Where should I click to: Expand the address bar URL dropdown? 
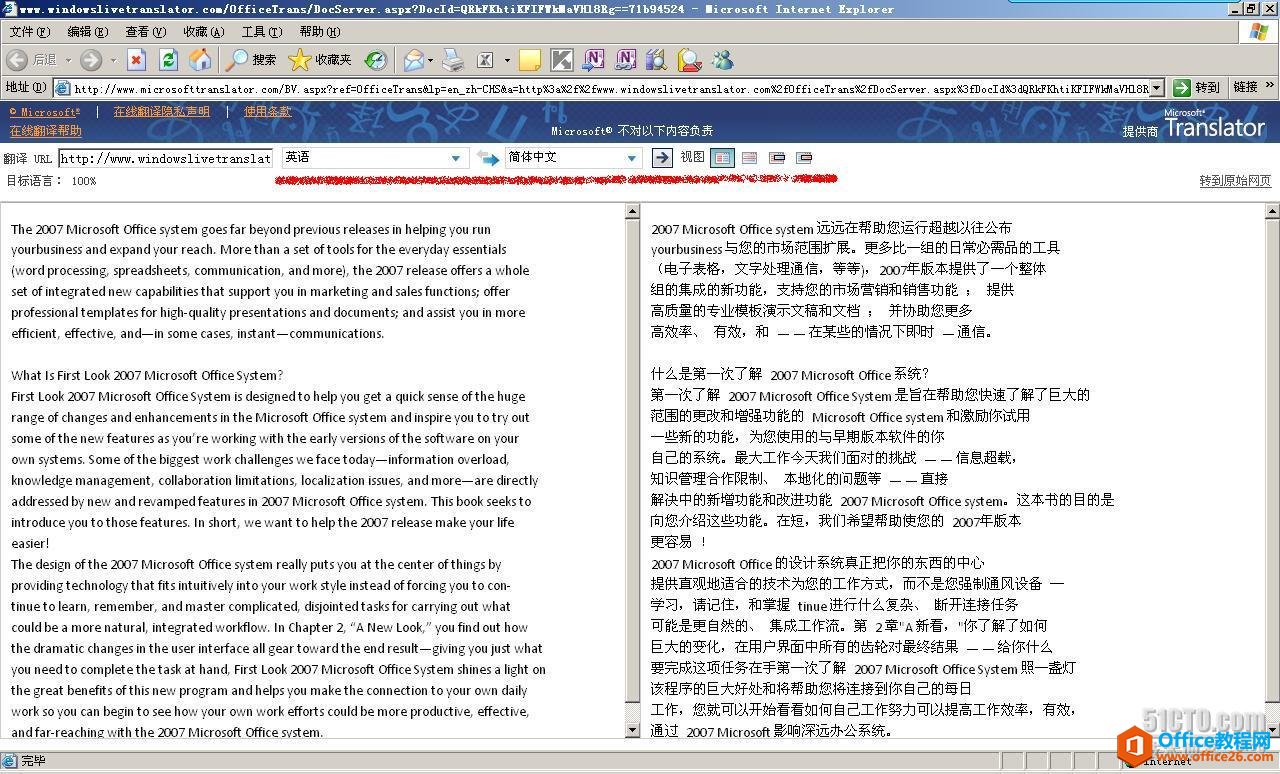(x=1157, y=88)
